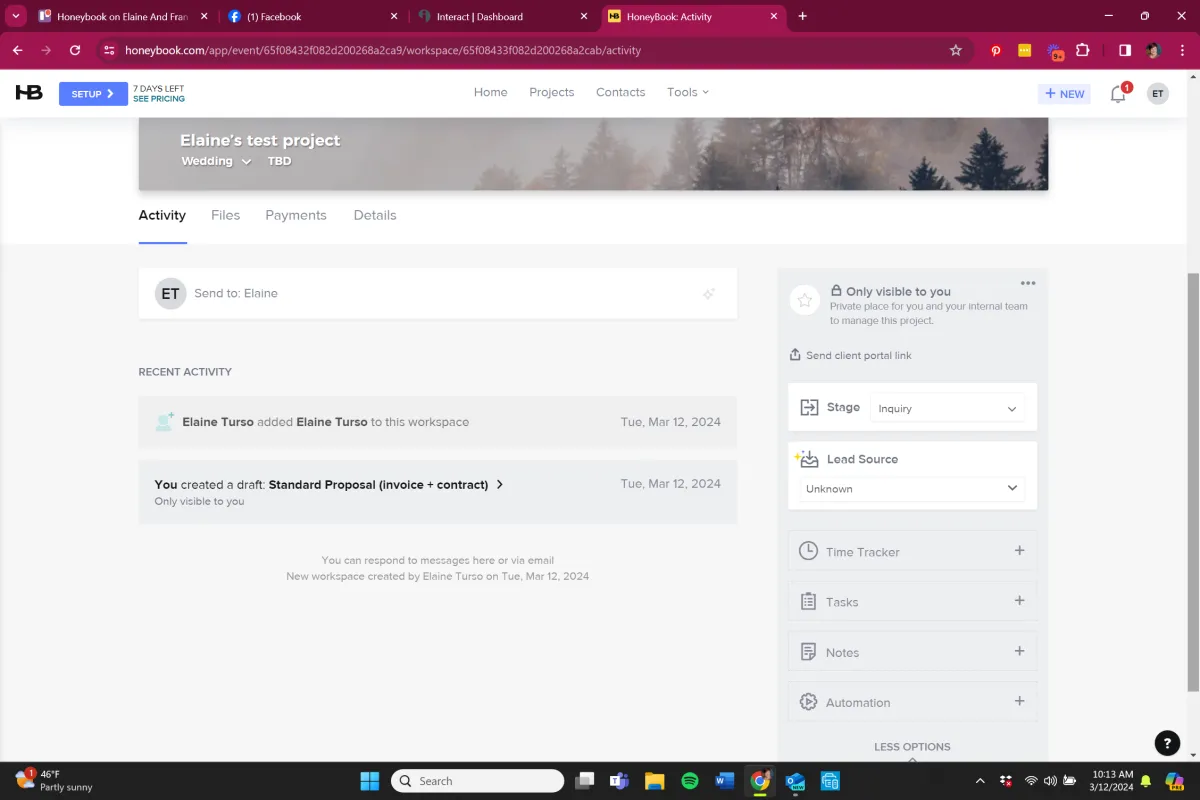Switch to the Payments tab
The image size is (1200, 800).
pos(296,215)
